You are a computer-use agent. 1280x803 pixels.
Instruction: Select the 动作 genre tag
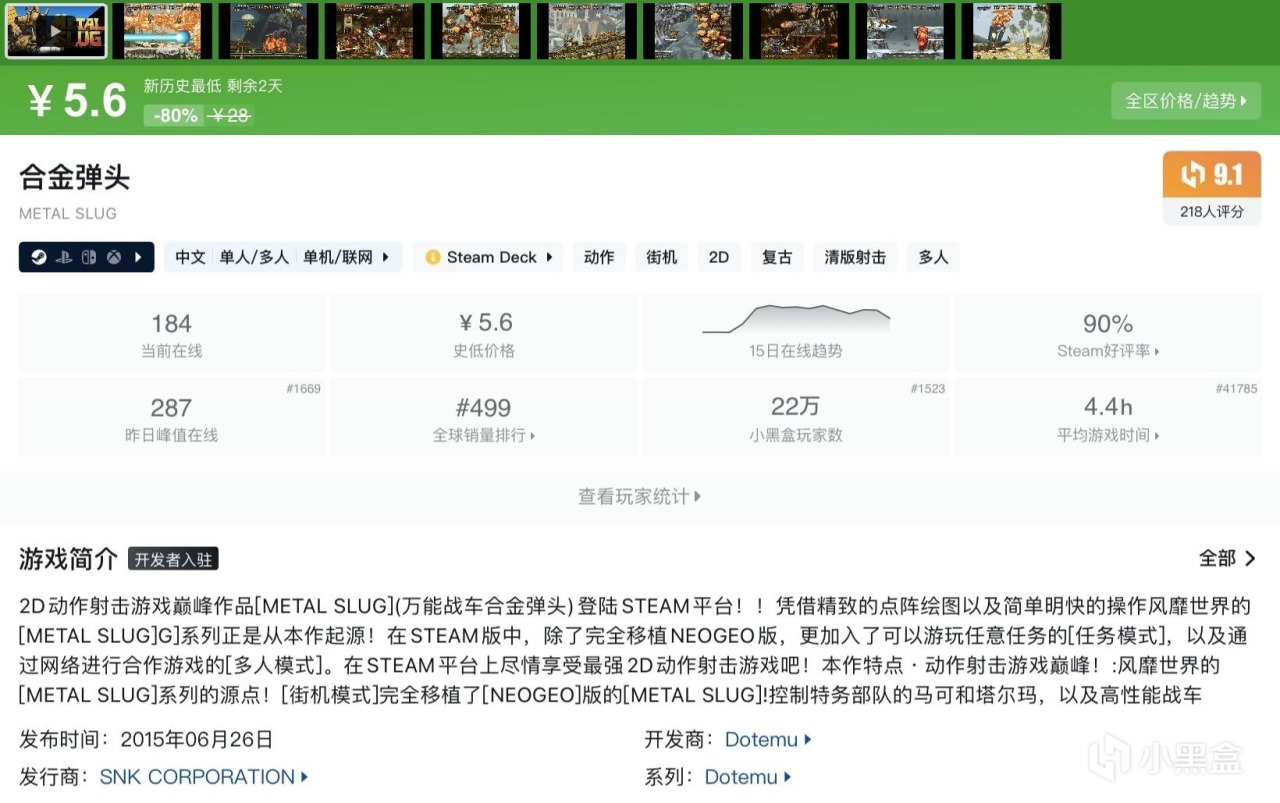point(599,257)
